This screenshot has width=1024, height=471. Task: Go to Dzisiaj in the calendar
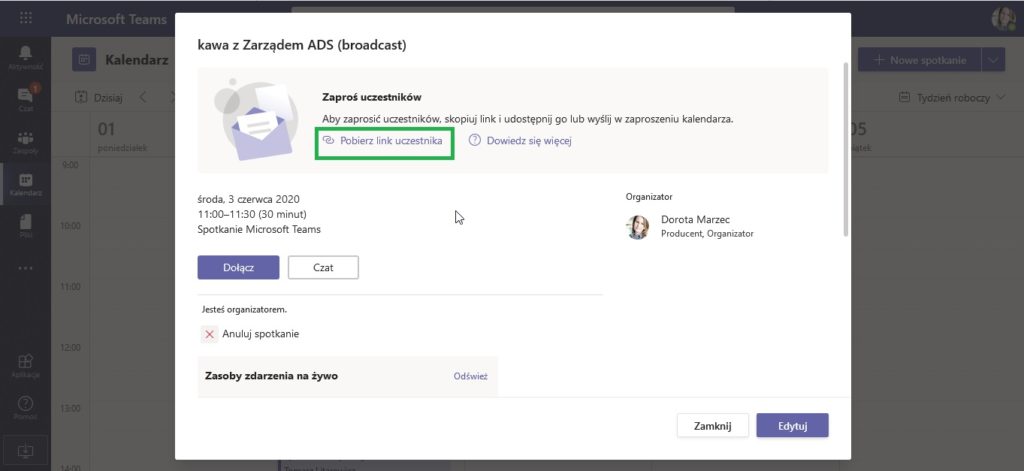point(99,97)
